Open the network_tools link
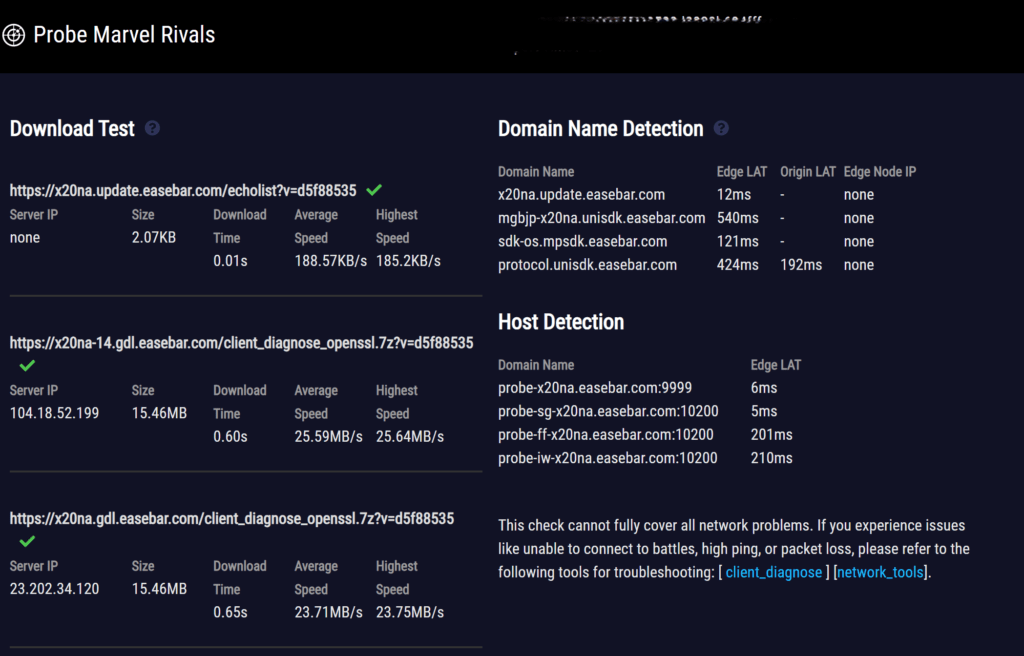 [880, 572]
